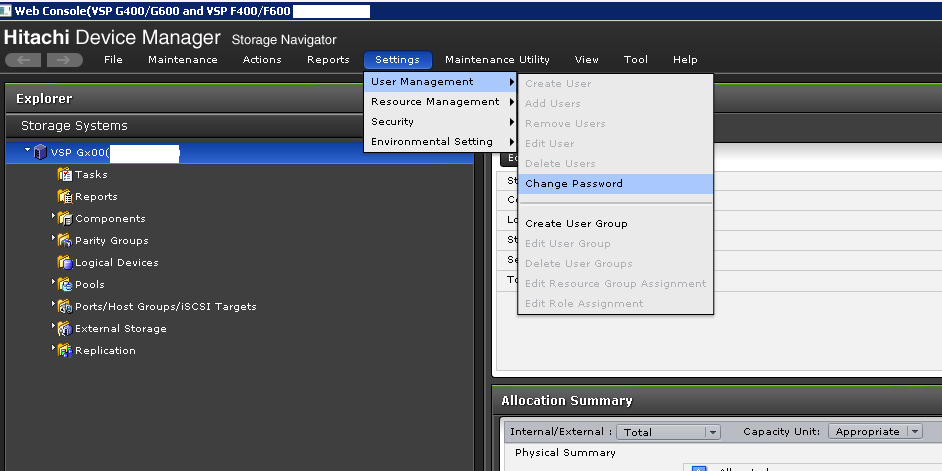Click the VSP Gx00 storage system icon
The width and height of the screenshot is (942, 471).
tap(40, 153)
